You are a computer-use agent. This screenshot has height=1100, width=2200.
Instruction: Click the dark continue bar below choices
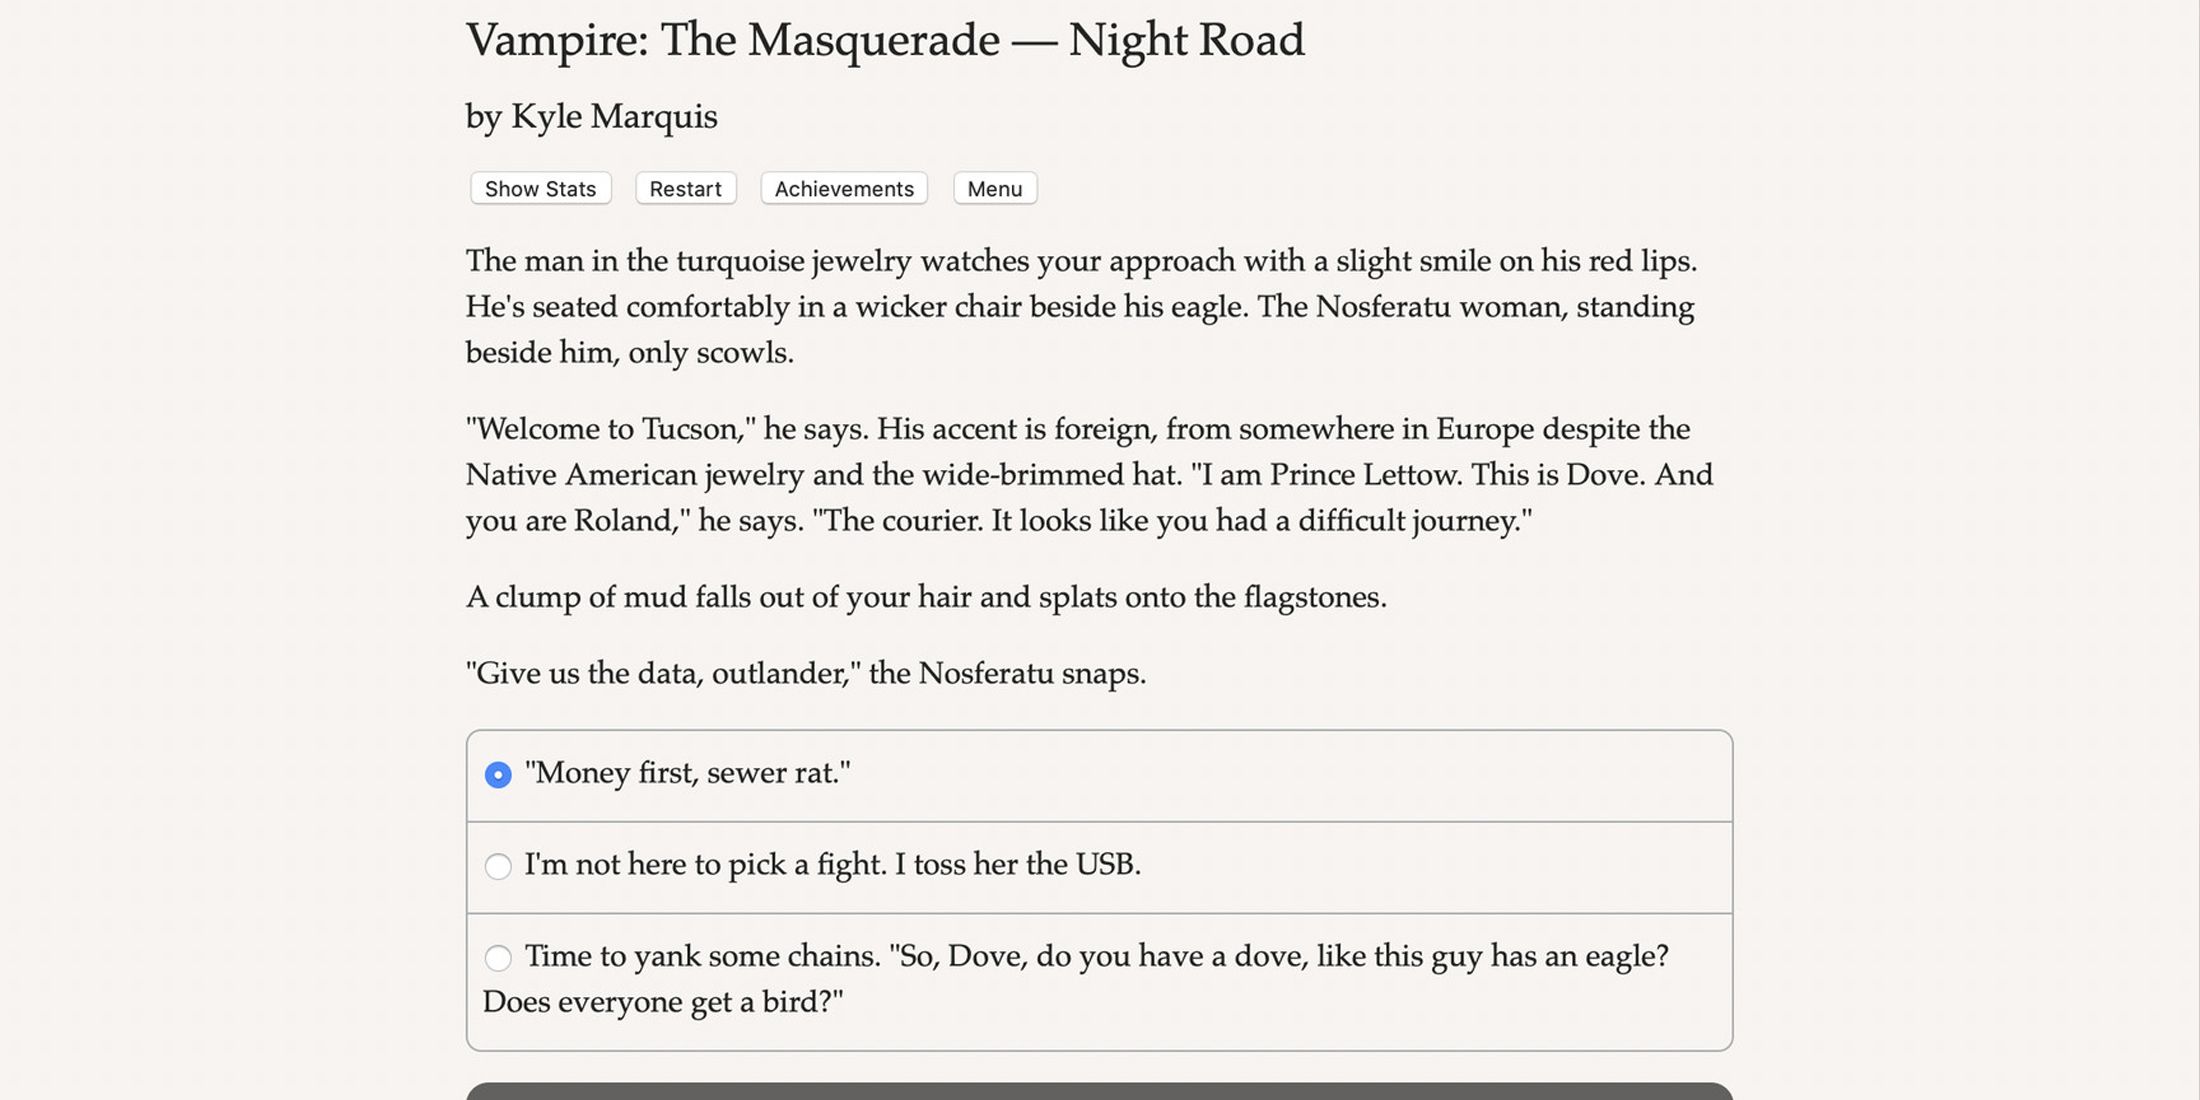[1100, 1090]
